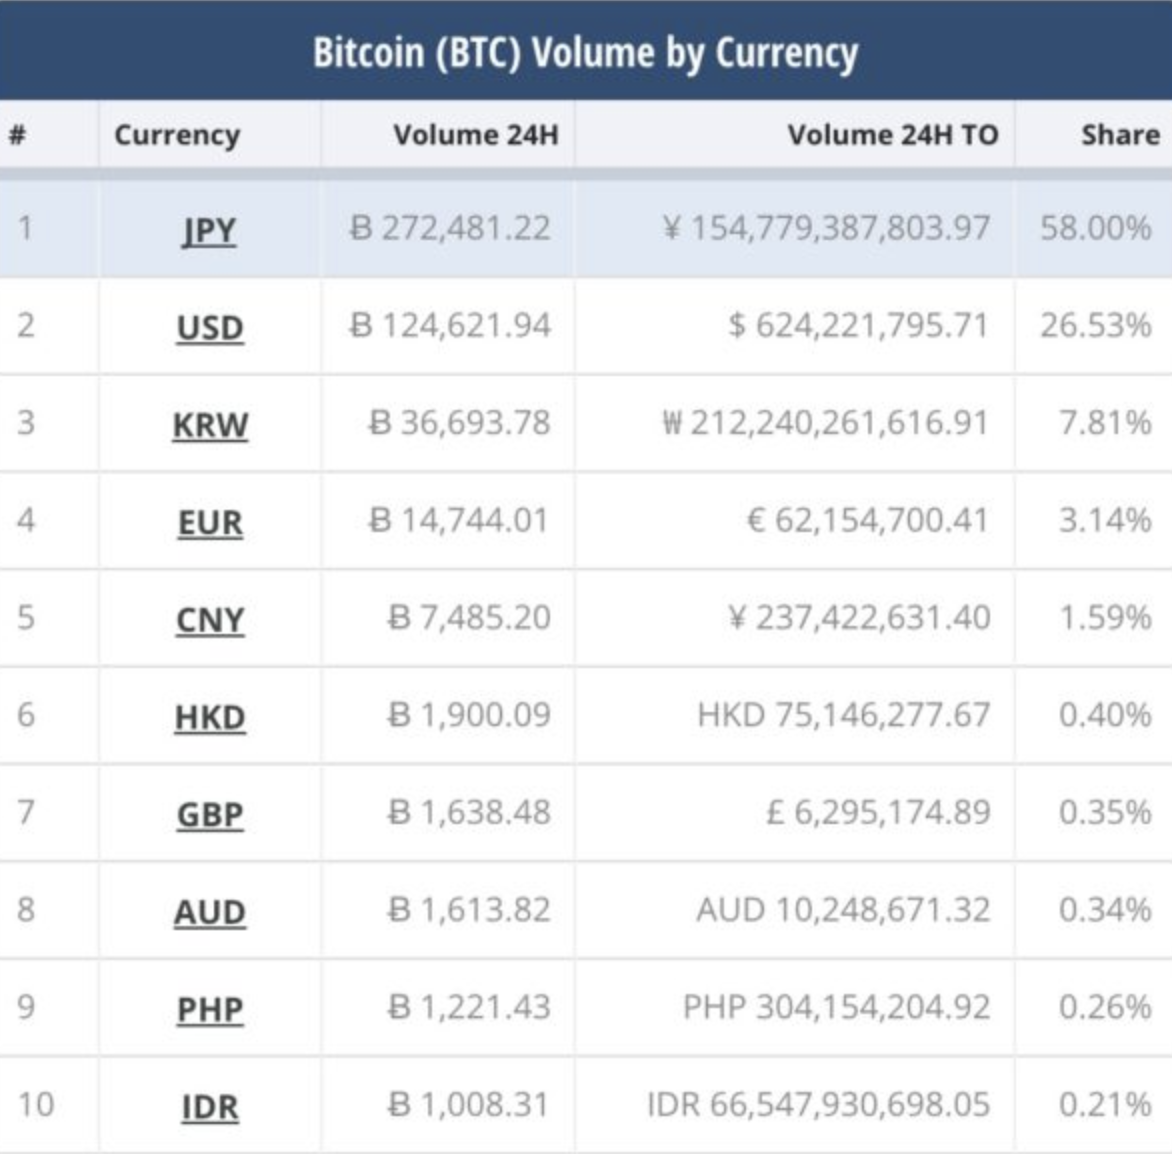
Task: Select rank number 5 in the CNY row
Action: [25, 617]
